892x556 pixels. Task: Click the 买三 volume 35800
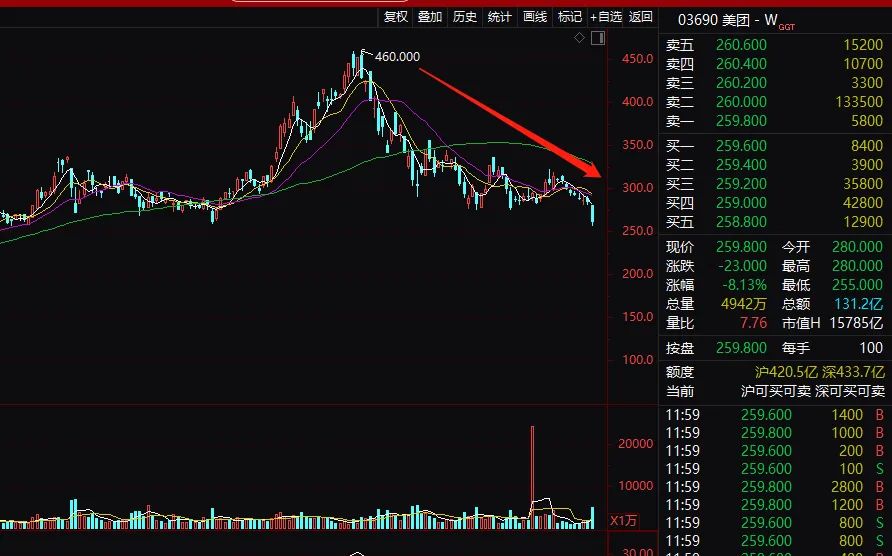(863, 184)
